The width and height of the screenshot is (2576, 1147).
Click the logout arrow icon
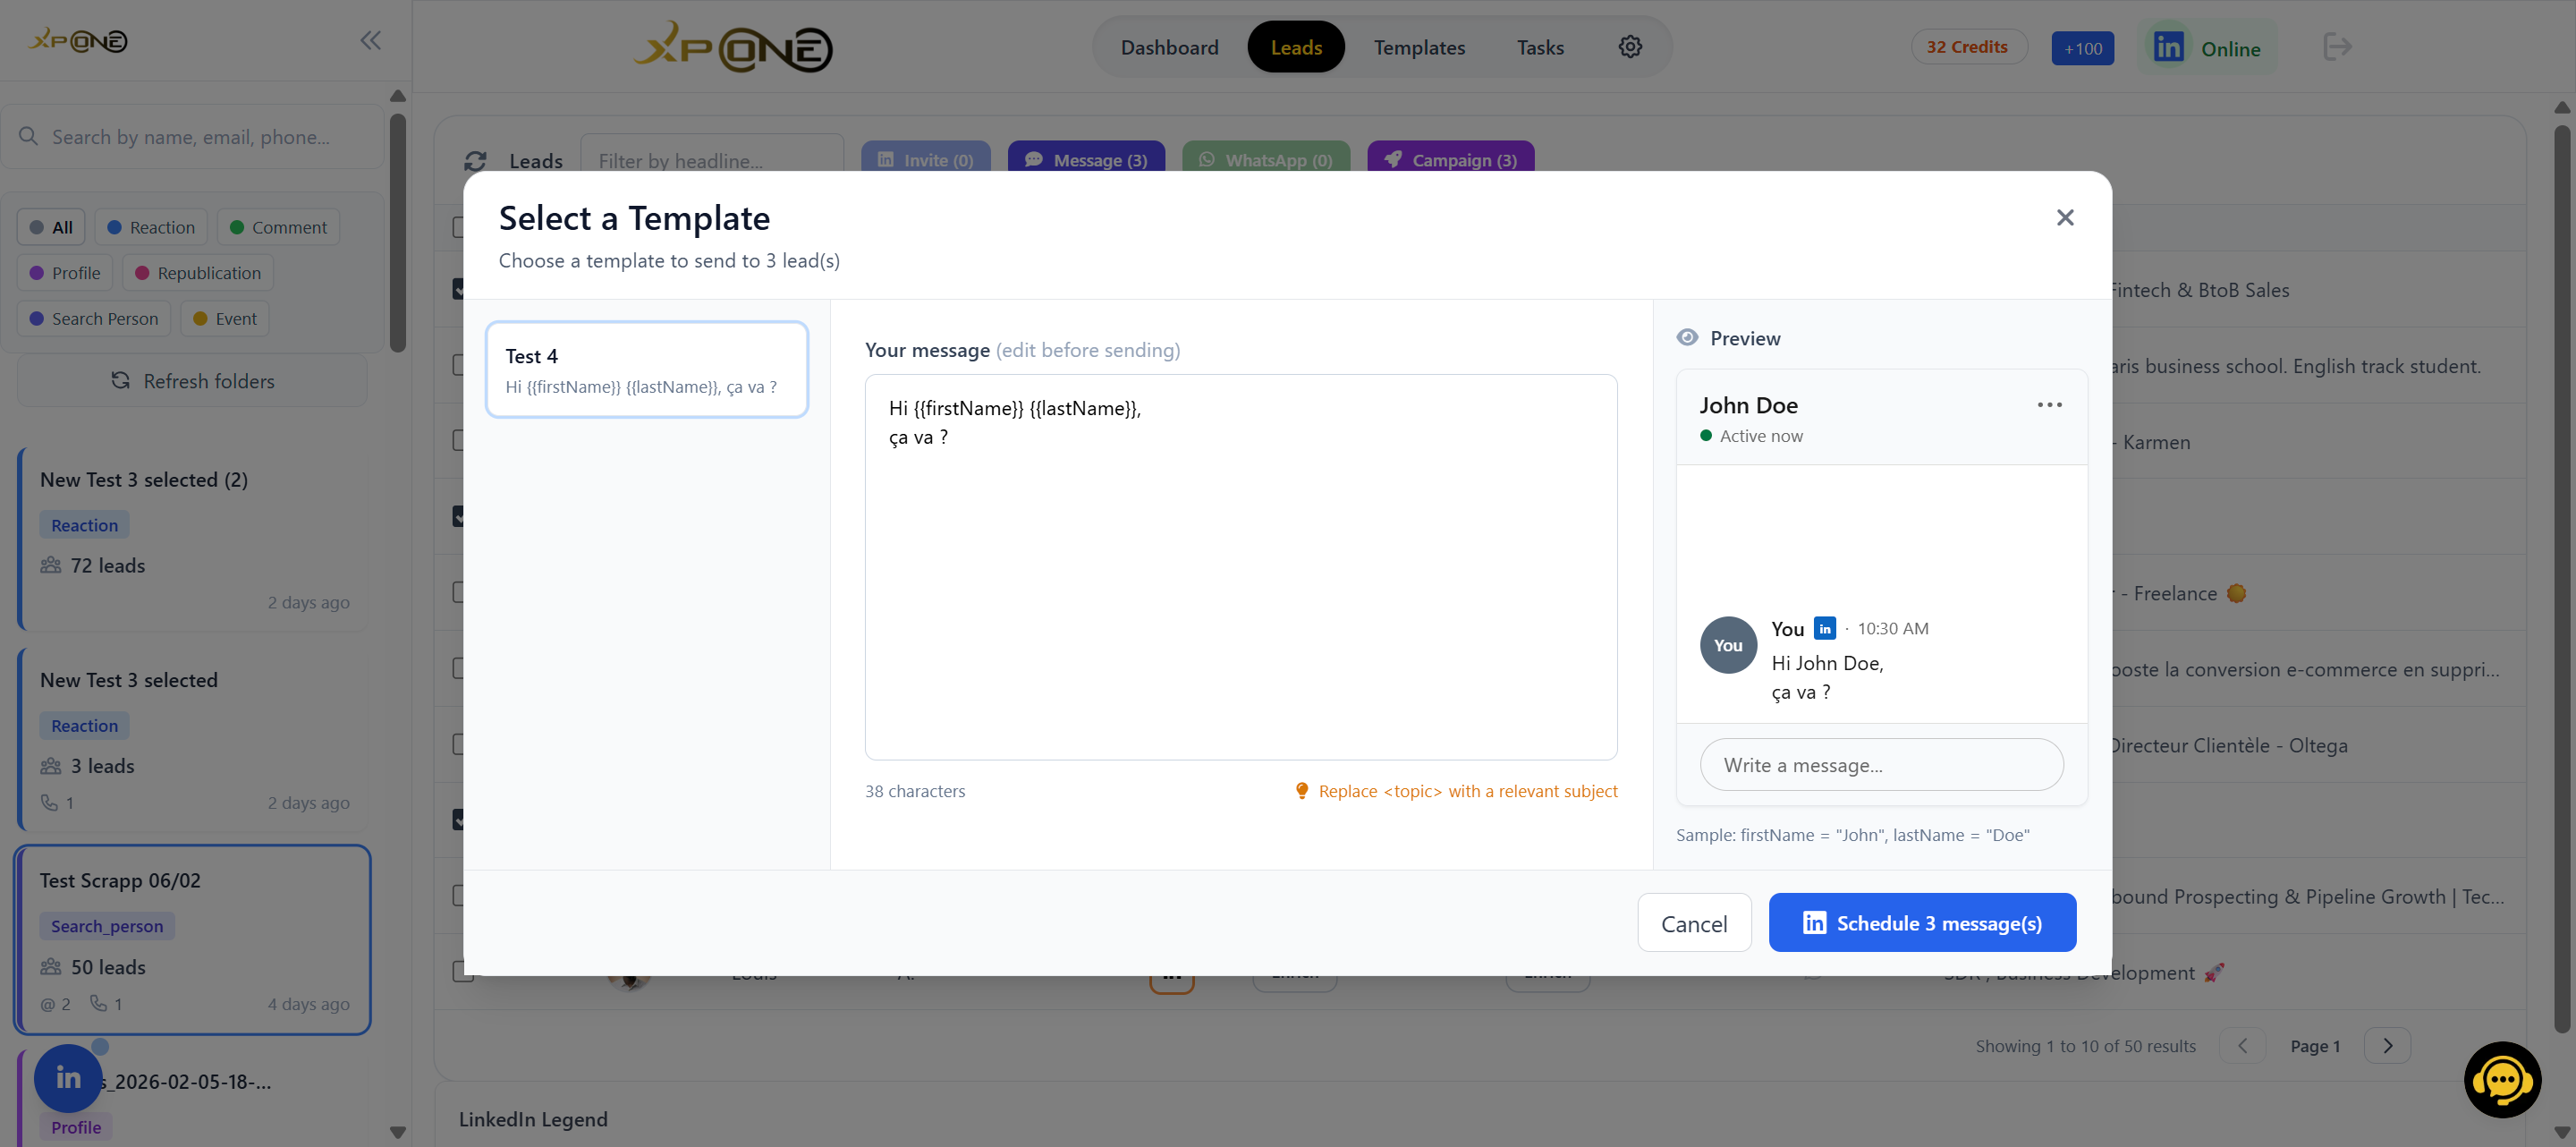2338,47
